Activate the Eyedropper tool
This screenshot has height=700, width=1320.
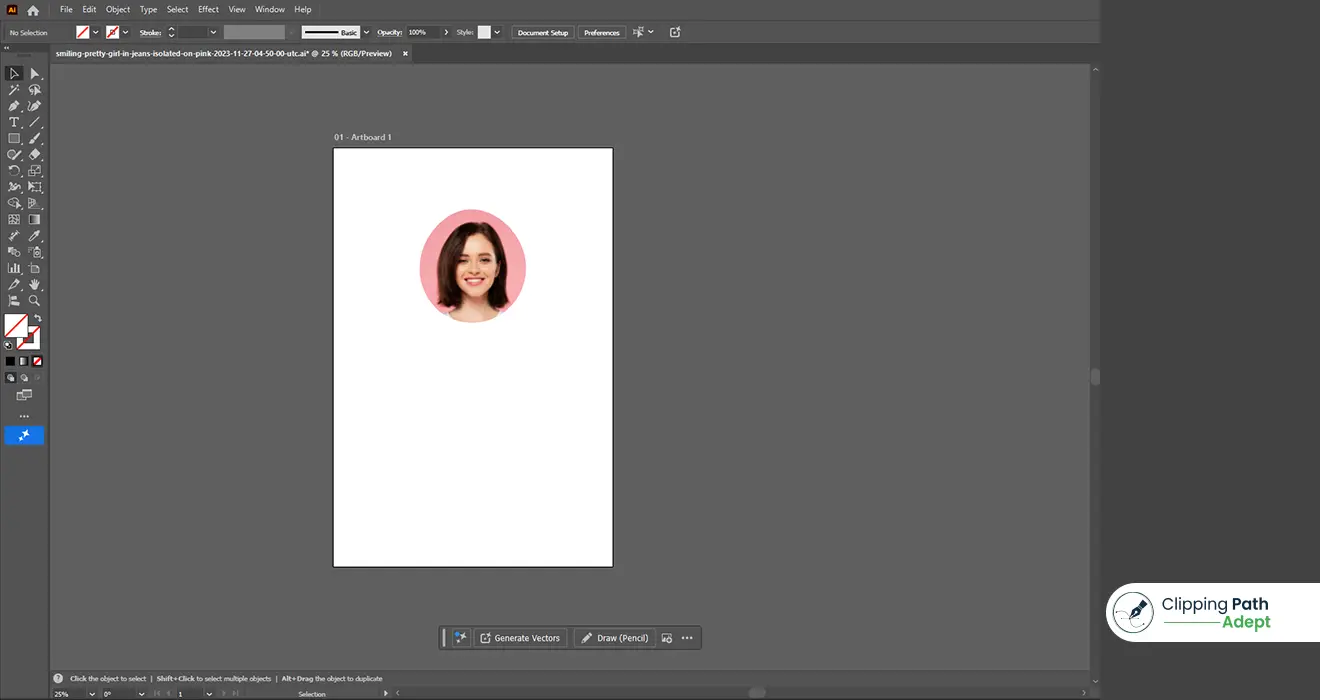(x=34, y=236)
